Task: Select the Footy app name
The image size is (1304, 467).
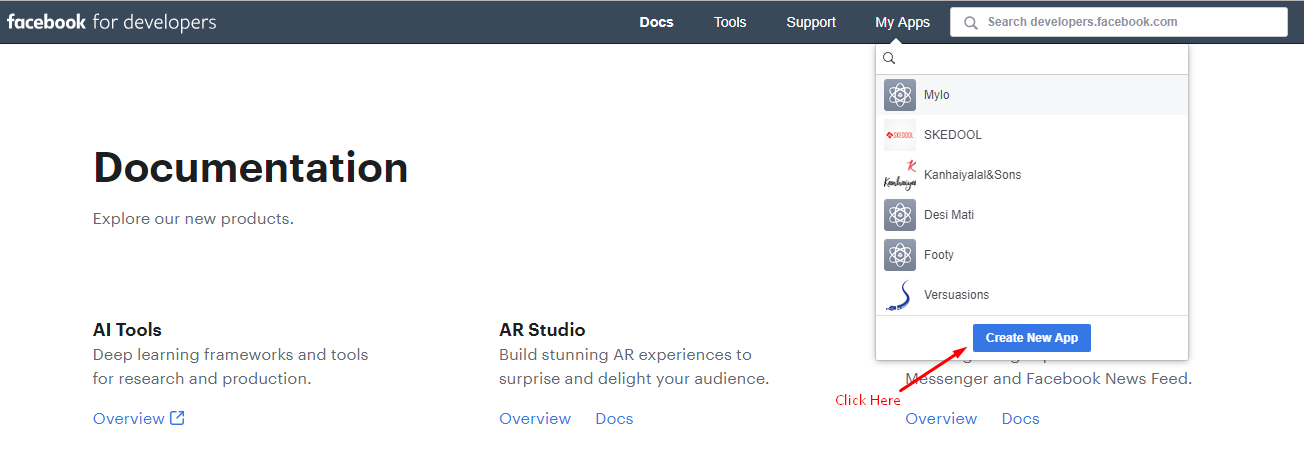Action: click(x=939, y=255)
